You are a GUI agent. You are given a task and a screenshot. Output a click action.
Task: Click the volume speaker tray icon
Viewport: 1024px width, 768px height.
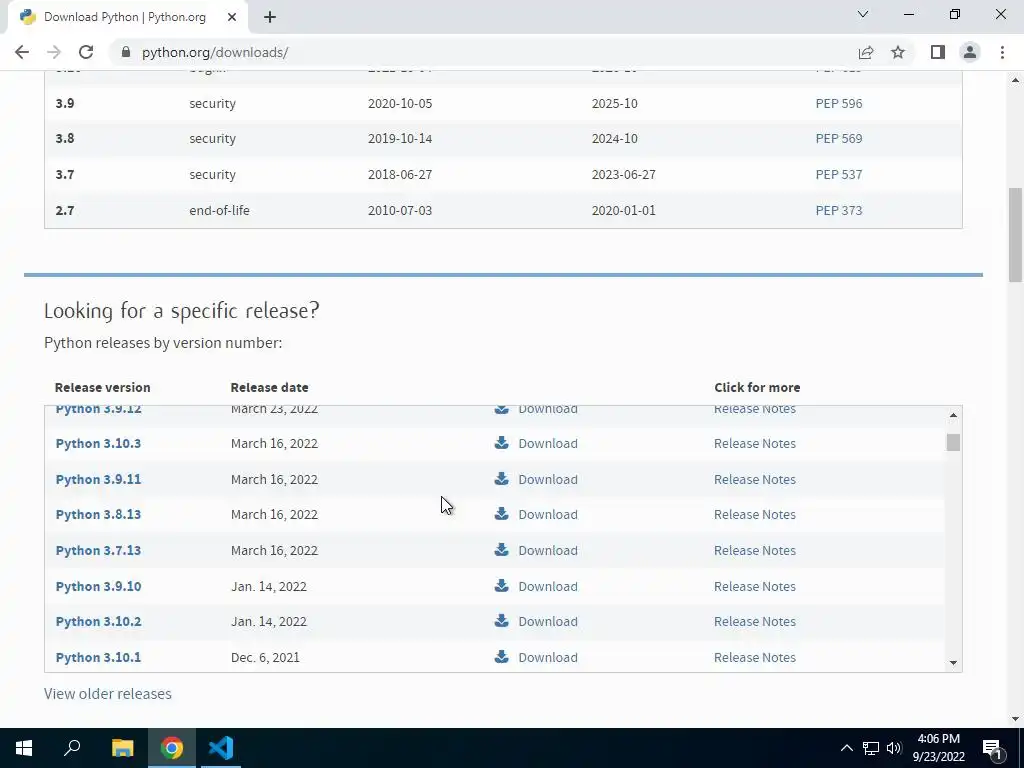[x=894, y=748]
